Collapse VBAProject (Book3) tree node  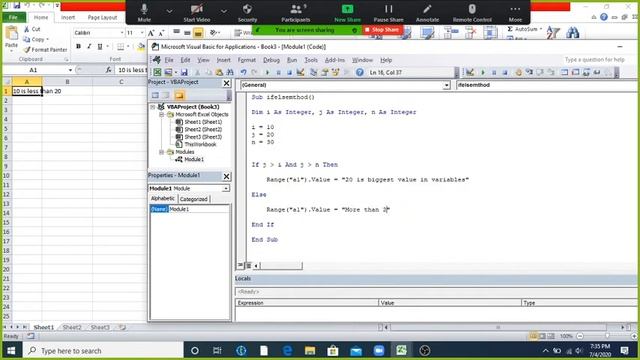(153, 107)
